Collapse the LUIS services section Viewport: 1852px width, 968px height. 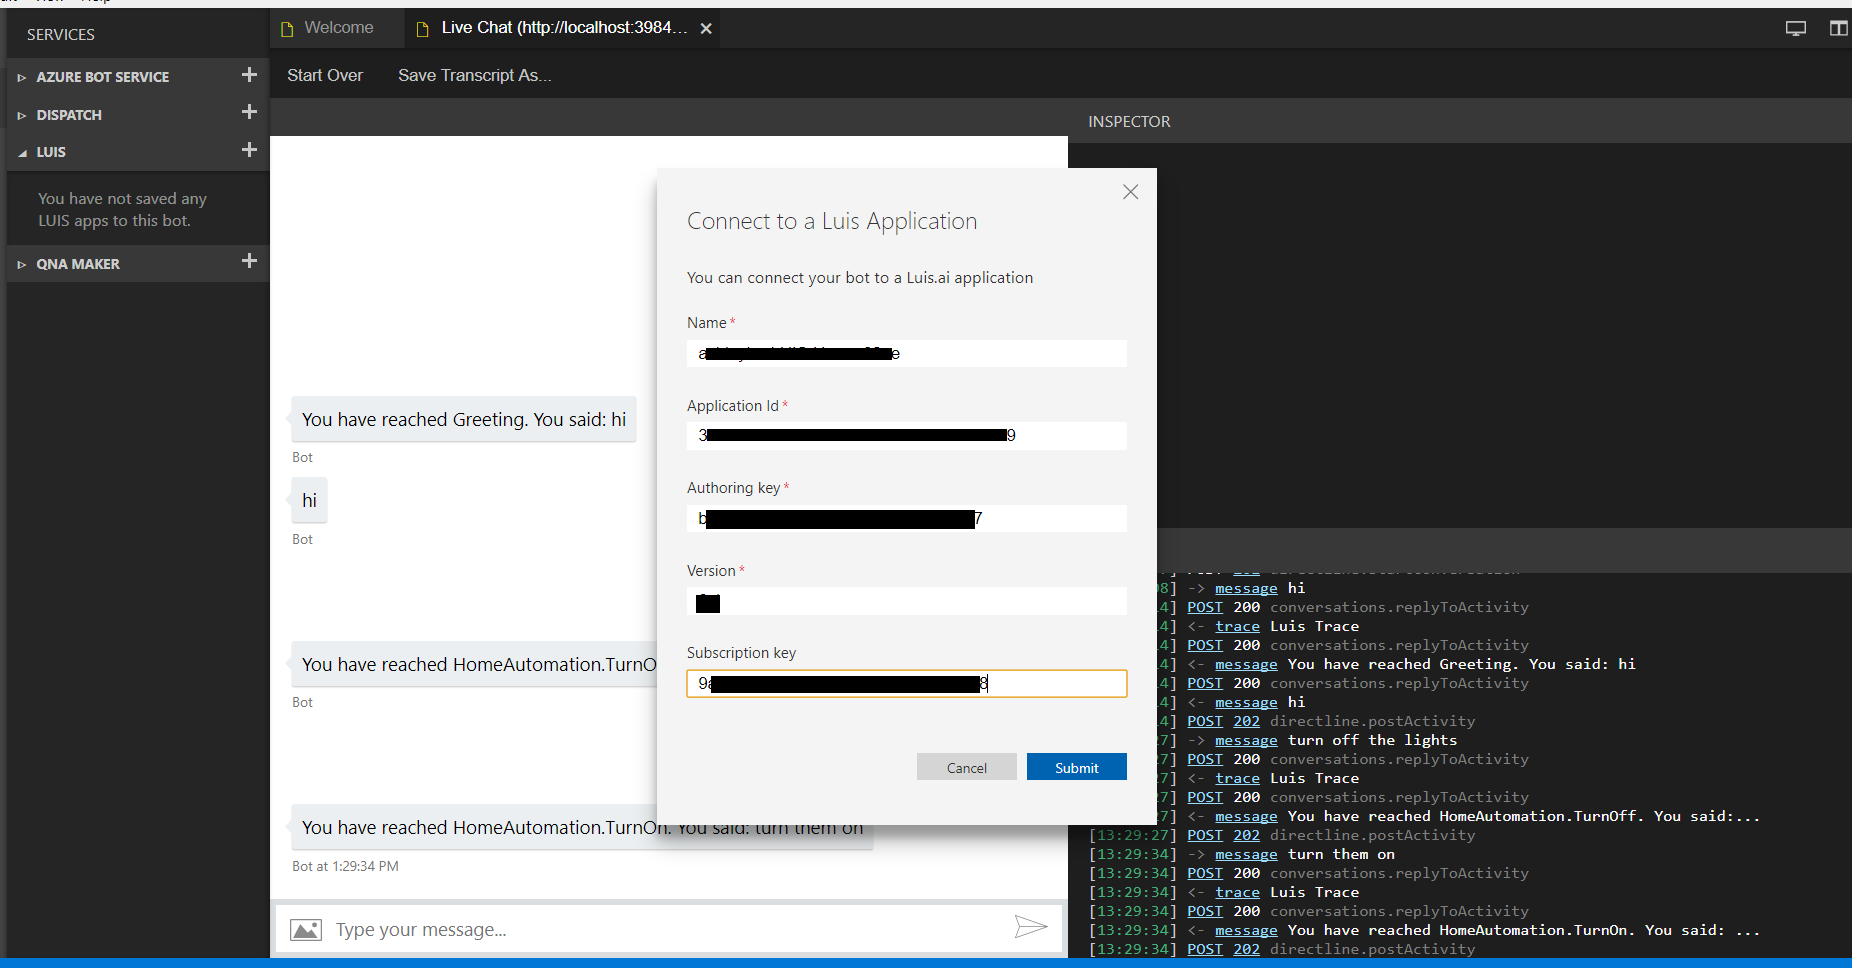pos(22,151)
